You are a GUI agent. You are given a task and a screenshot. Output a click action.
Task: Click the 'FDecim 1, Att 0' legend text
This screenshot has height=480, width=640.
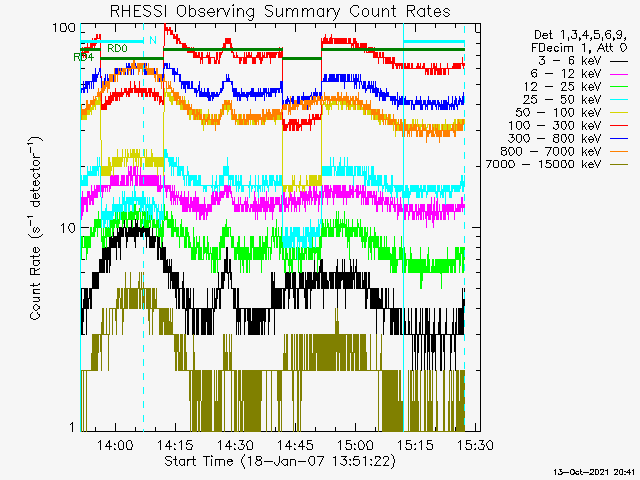tap(579, 48)
